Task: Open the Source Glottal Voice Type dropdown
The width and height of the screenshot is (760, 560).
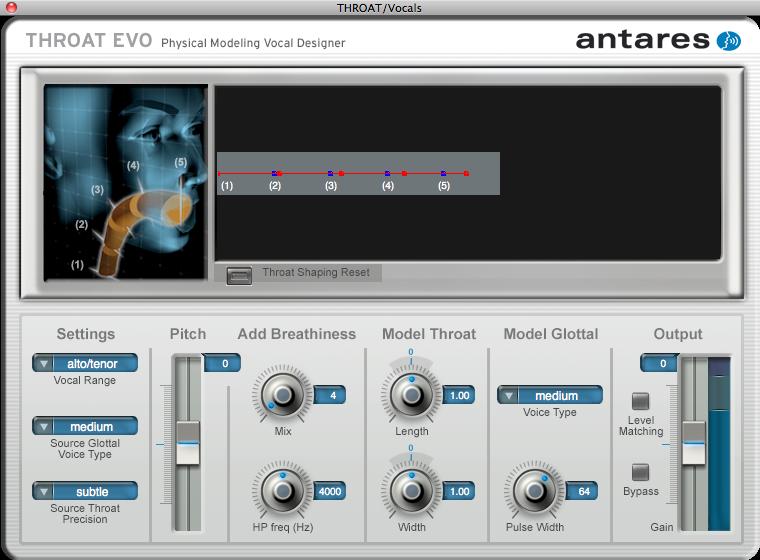Action: point(85,426)
